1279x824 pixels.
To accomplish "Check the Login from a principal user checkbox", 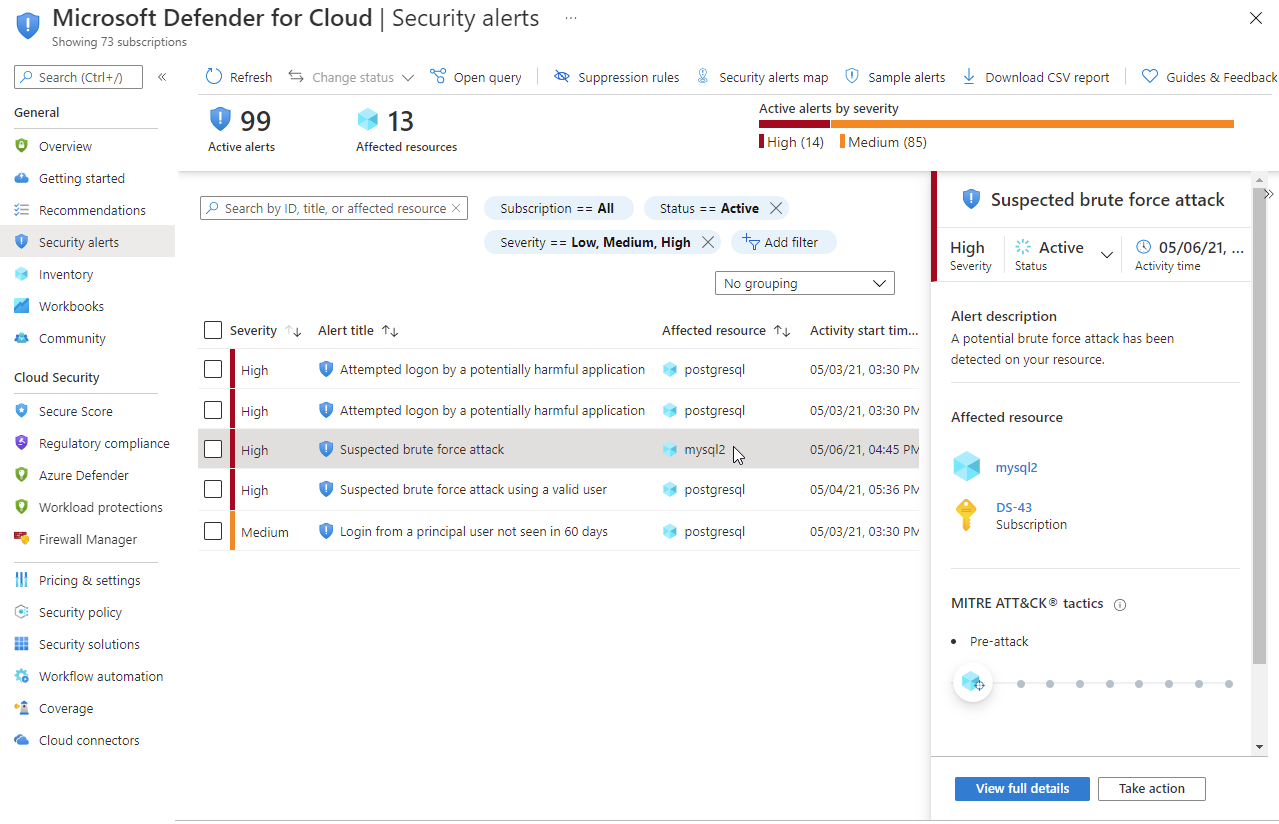I will click(x=213, y=531).
